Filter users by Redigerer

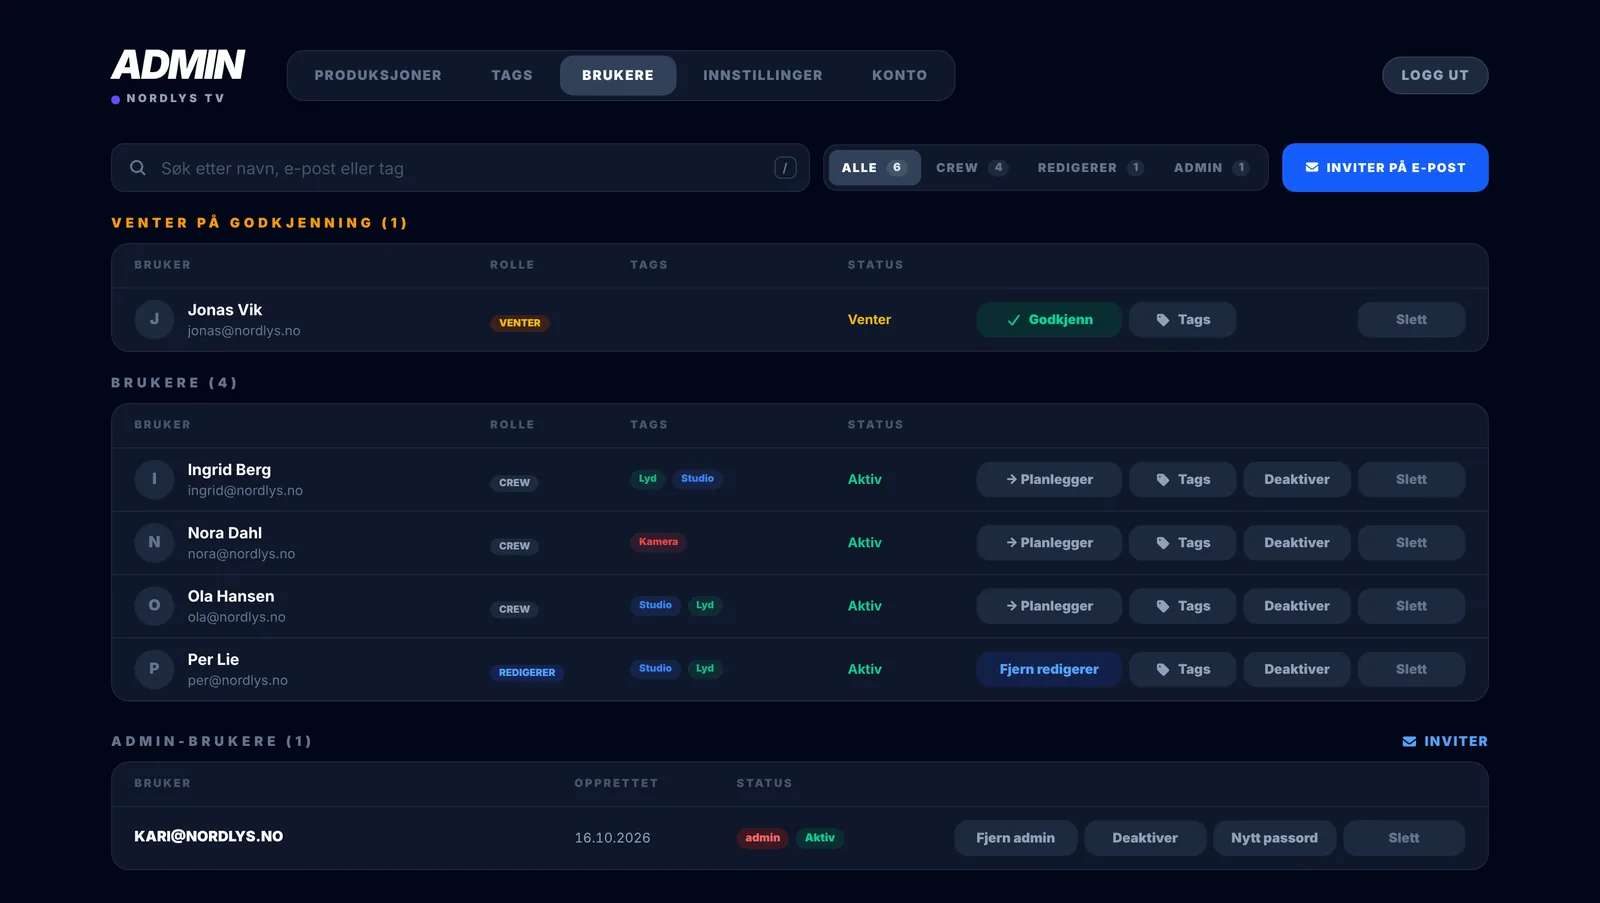click(x=1090, y=167)
